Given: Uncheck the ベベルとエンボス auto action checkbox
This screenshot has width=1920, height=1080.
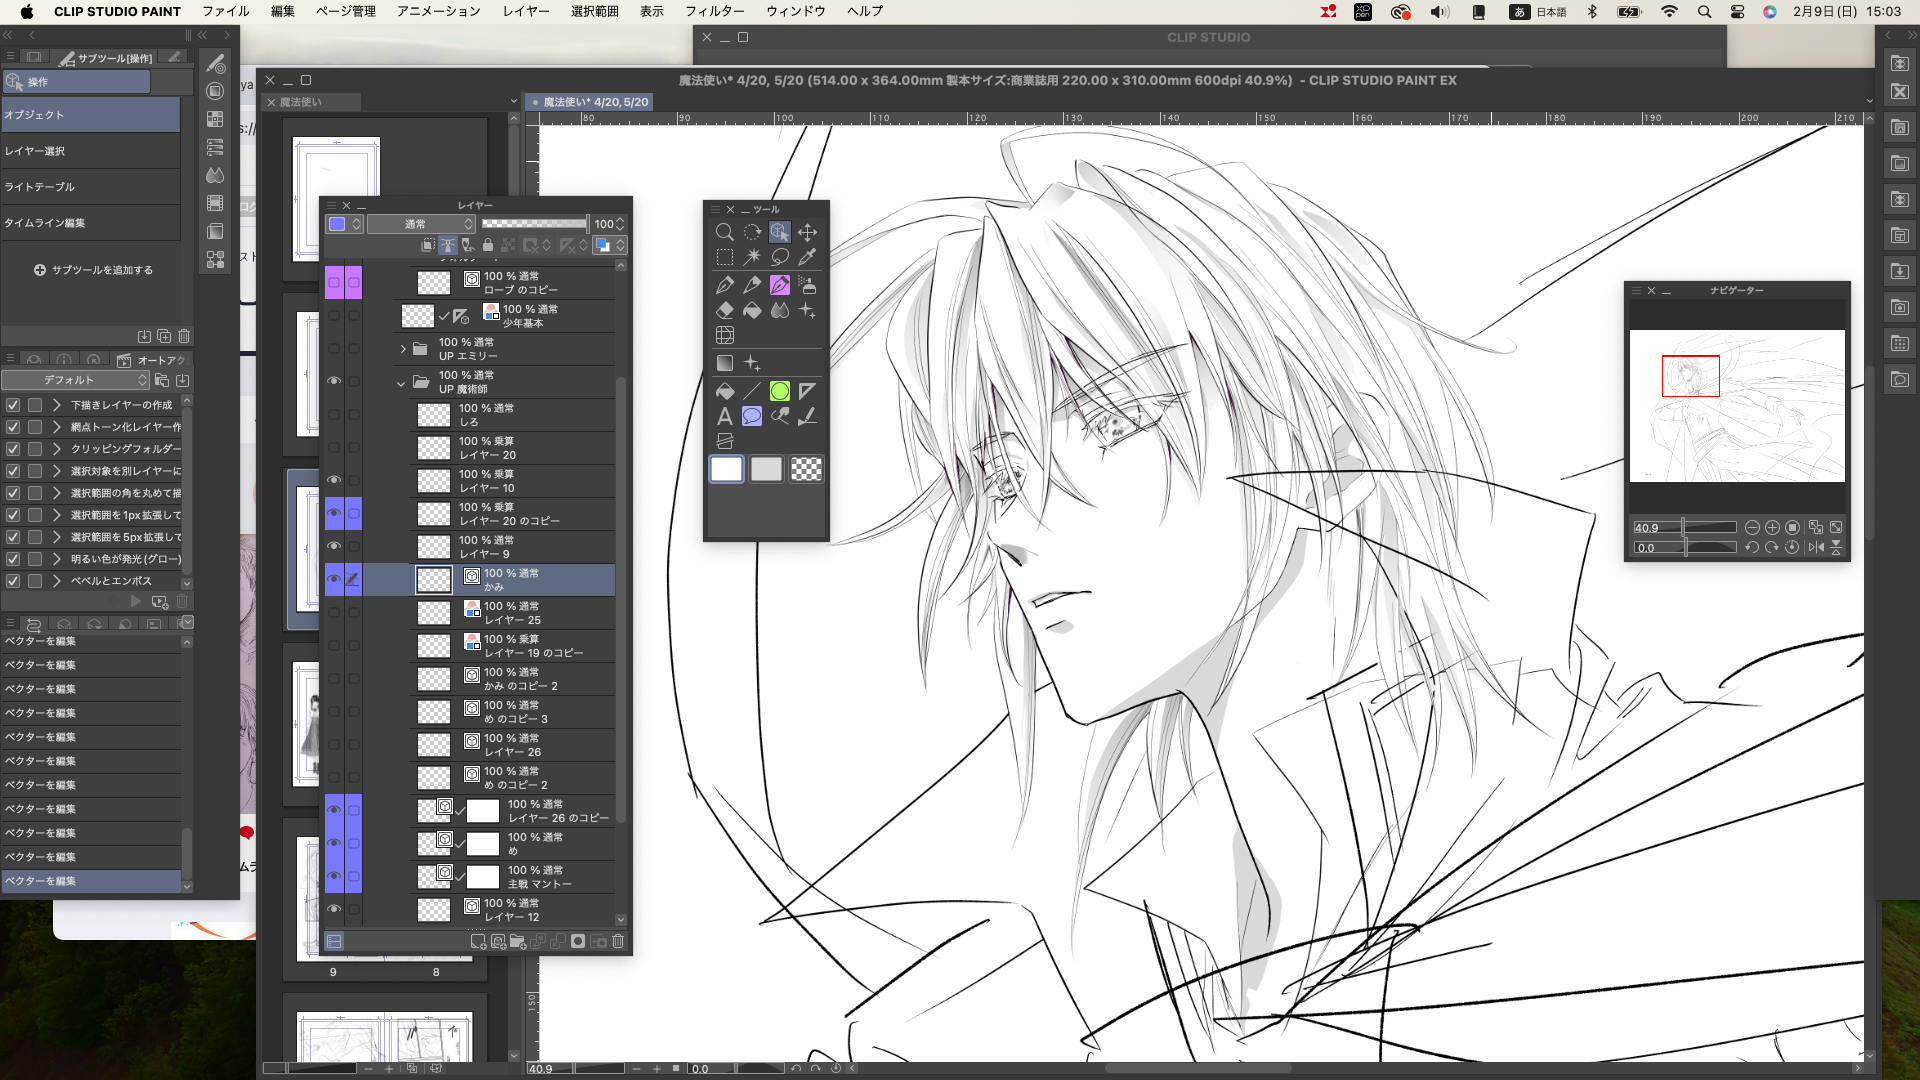Looking at the screenshot, I should (x=13, y=581).
